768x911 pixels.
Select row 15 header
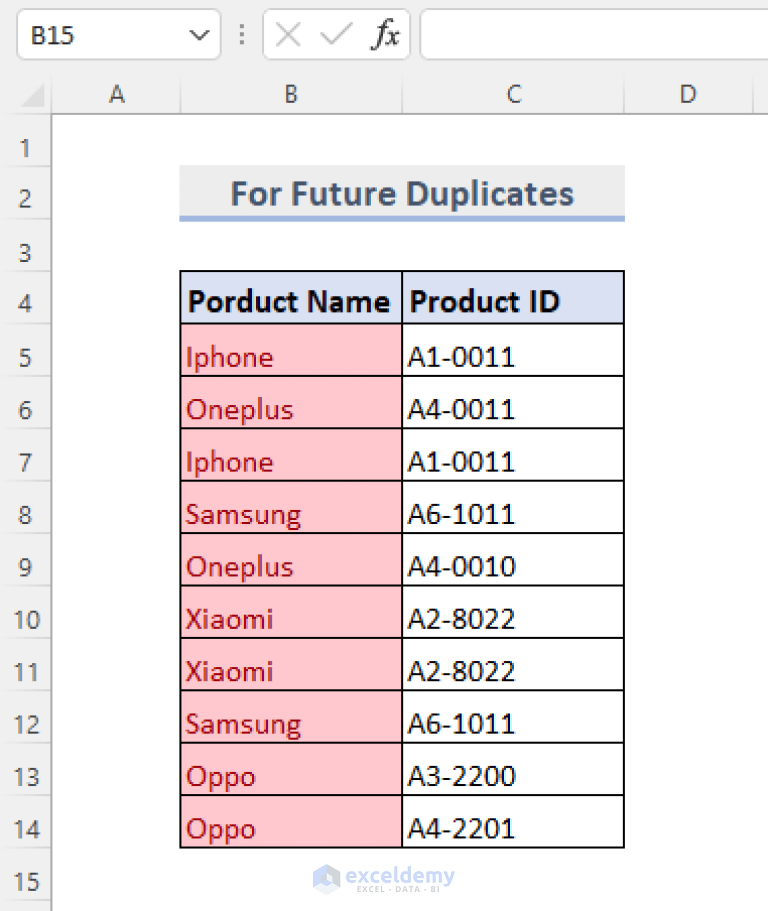[25, 881]
